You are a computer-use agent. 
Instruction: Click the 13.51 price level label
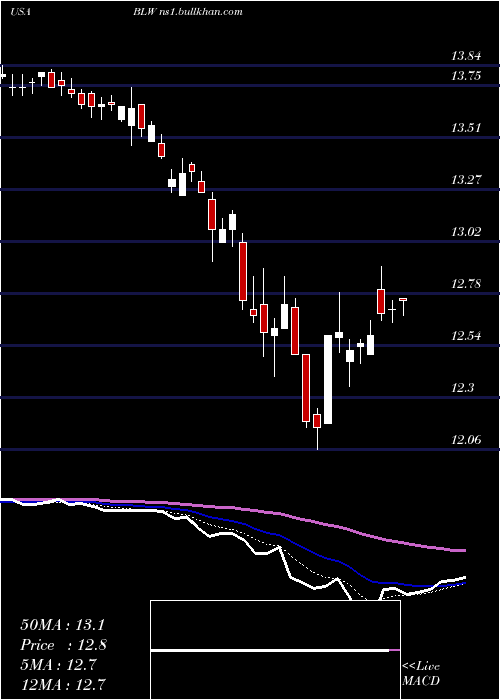tap(466, 128)
